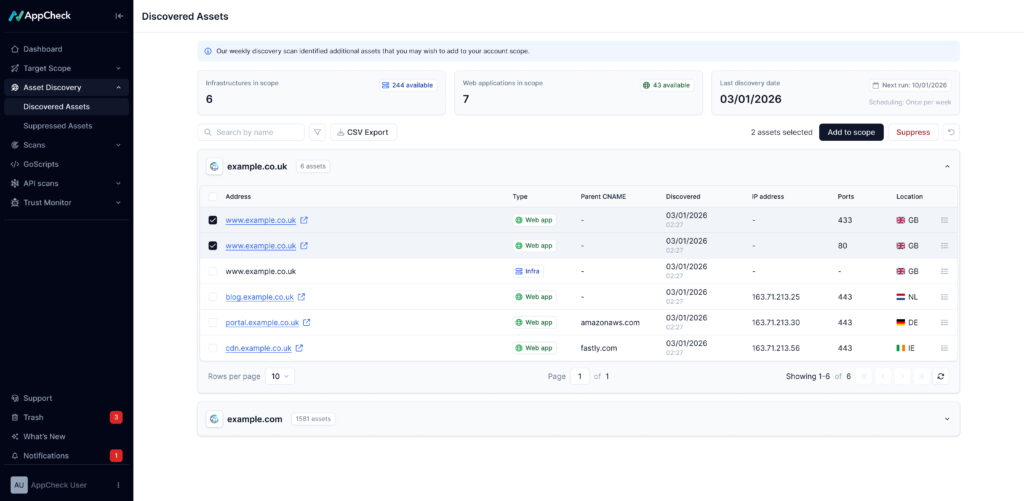The height and width of the screenshot is (501, 1024).
Task: Collapse the example.co.uk asset group
Action: point(946,166)
